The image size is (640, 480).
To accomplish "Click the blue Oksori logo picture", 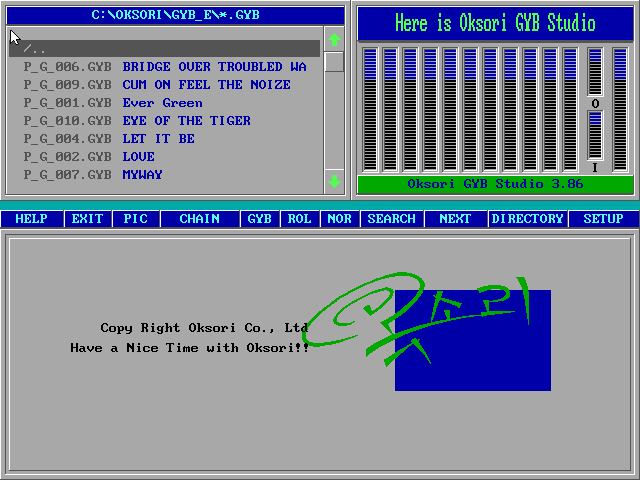I will (473, 340).
